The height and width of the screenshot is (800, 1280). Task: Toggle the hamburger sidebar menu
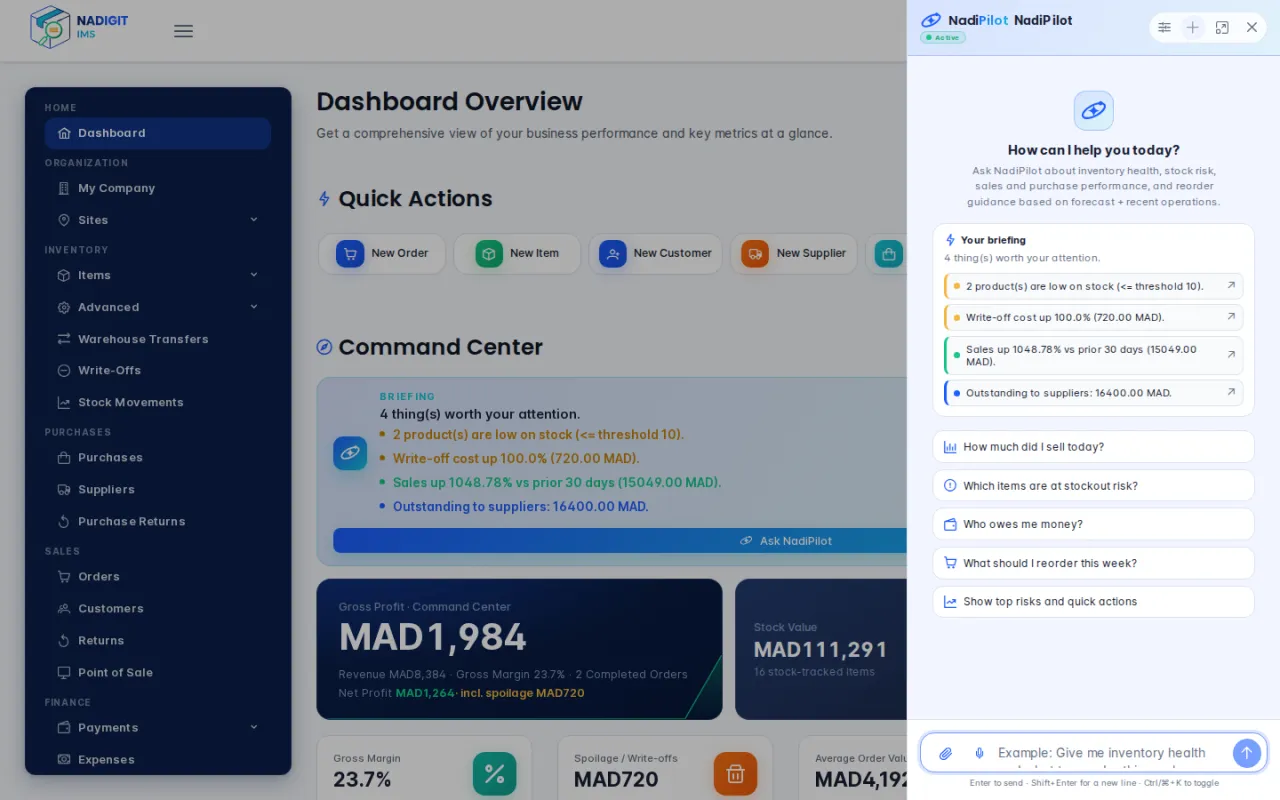pos(183,31)
